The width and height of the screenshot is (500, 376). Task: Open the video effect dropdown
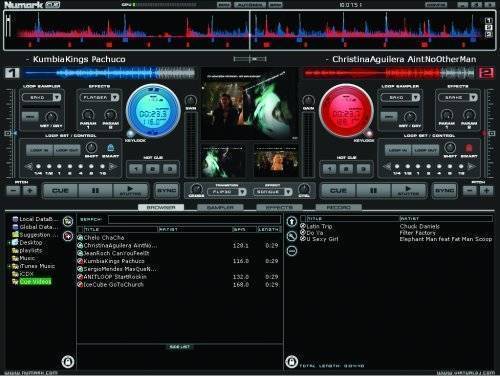288,192
